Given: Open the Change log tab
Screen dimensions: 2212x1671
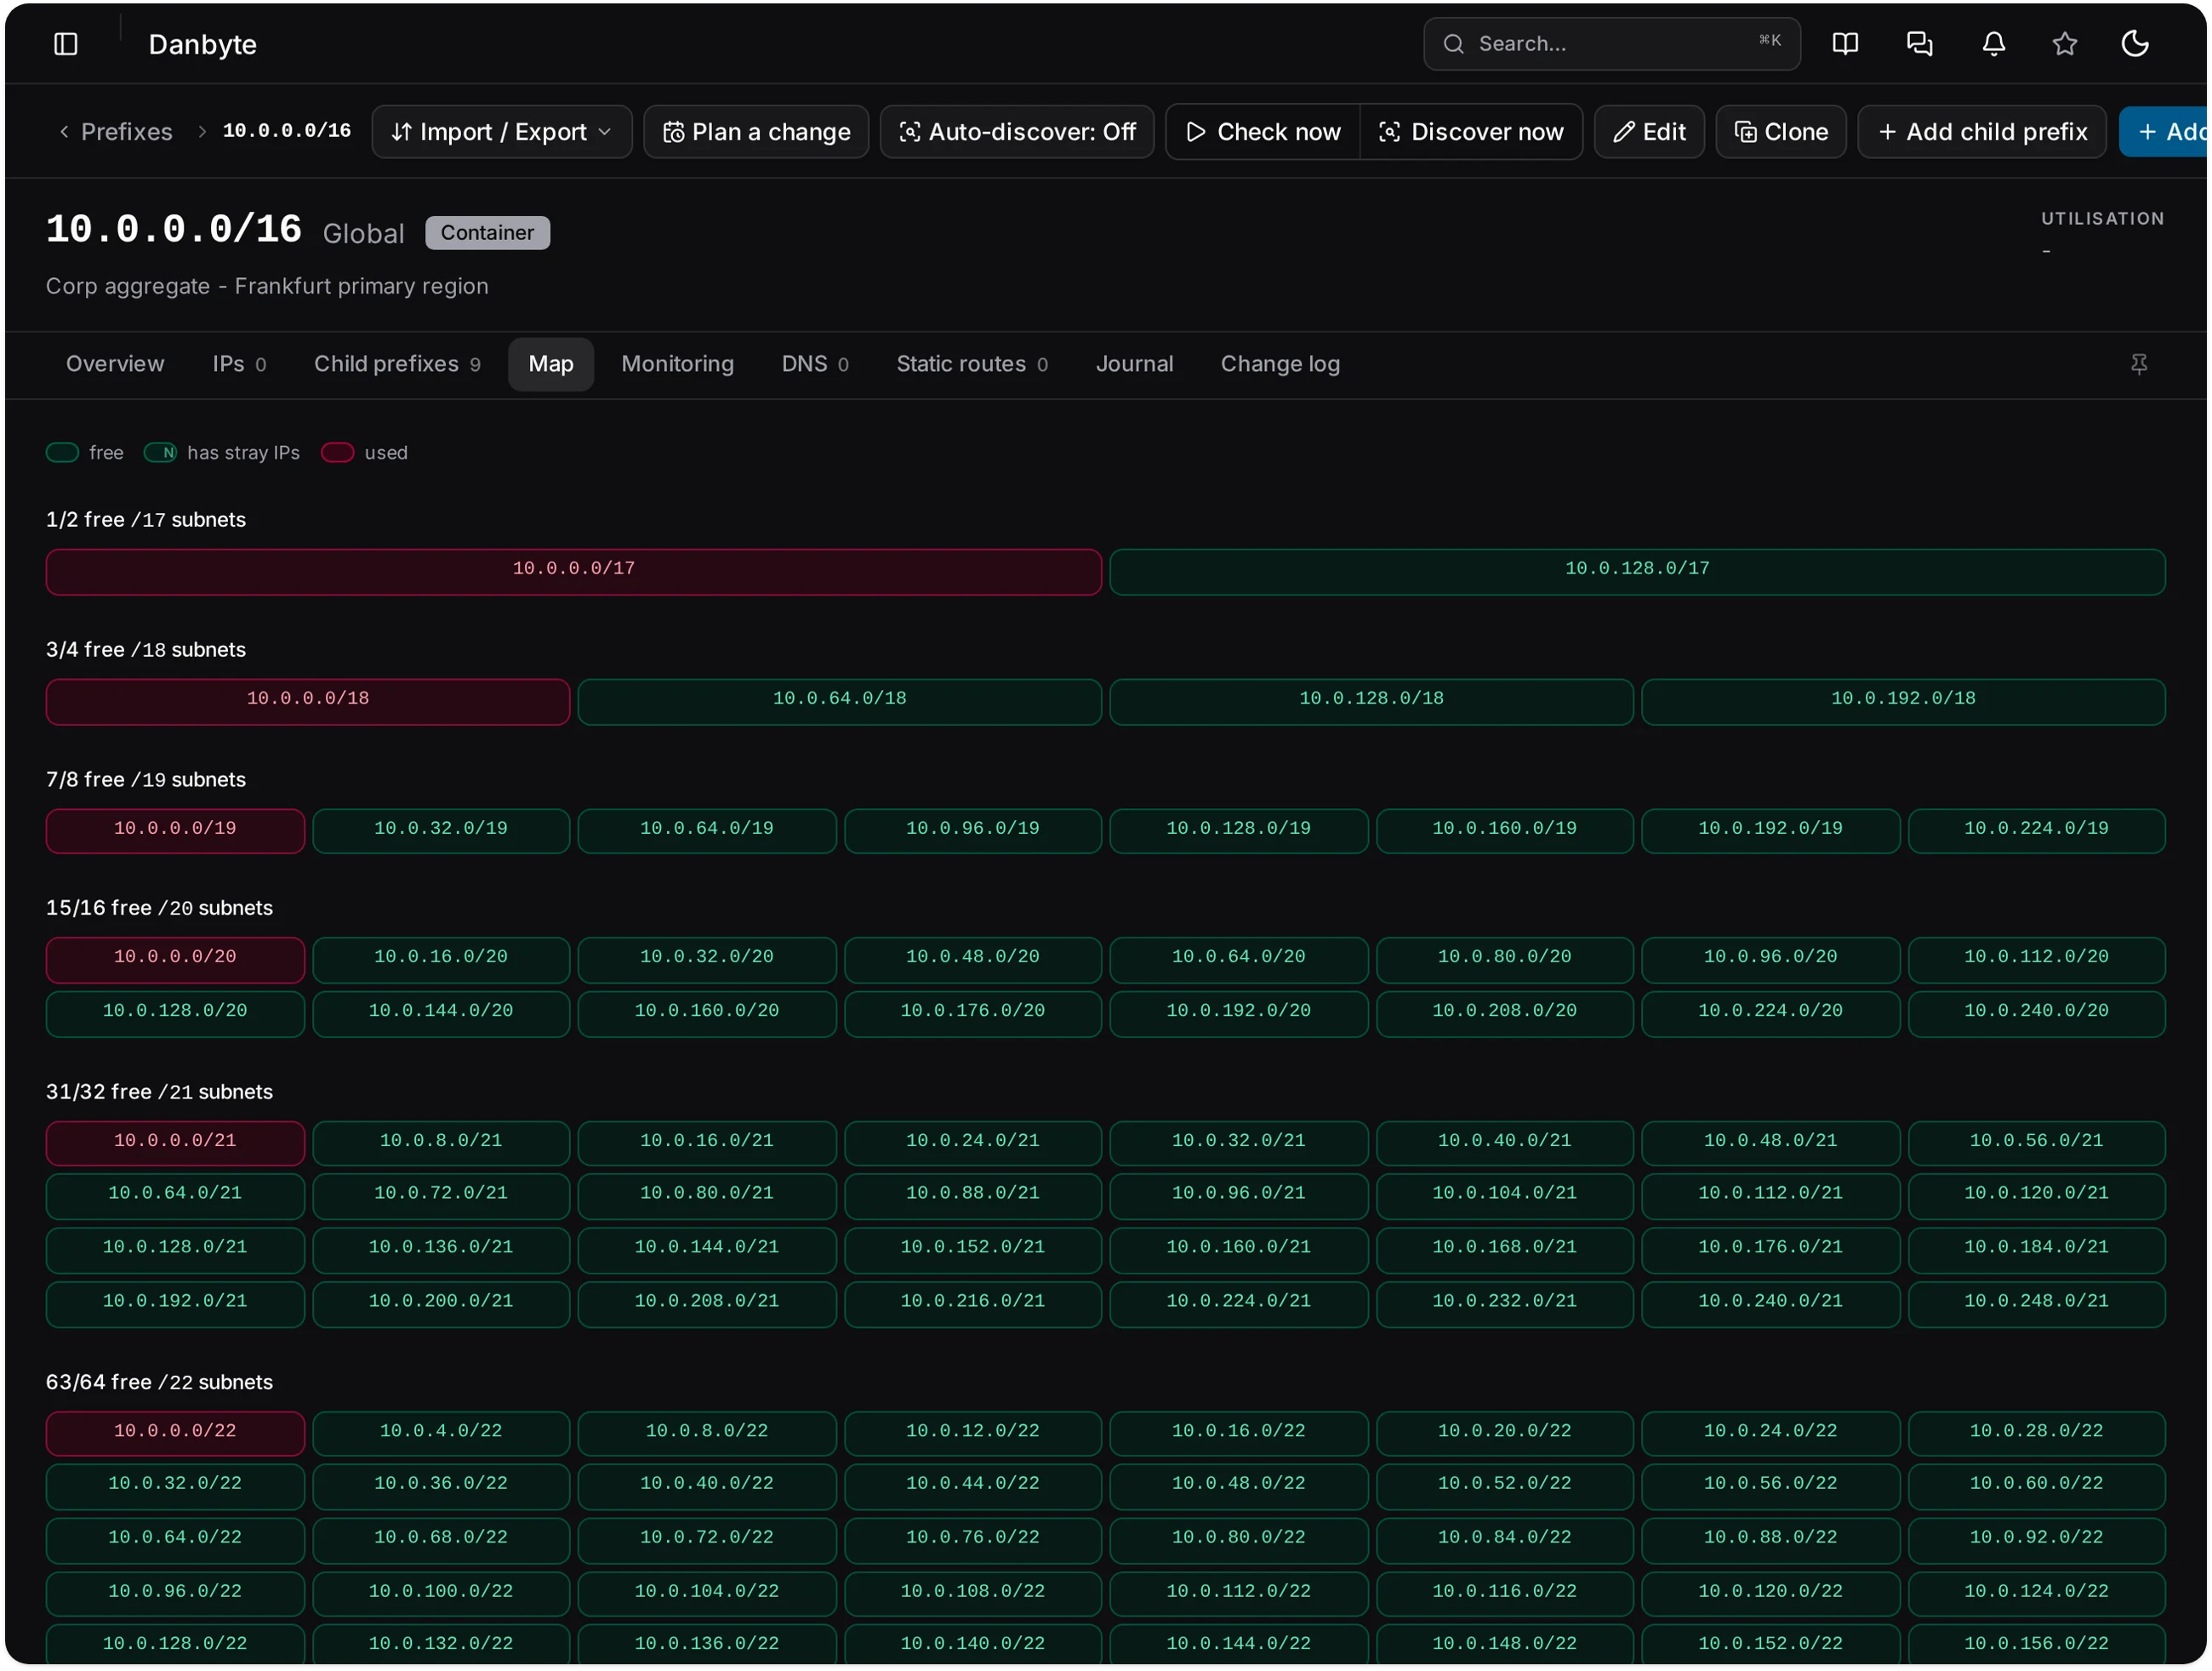Looking at the screenshot, I should 1280,364.
